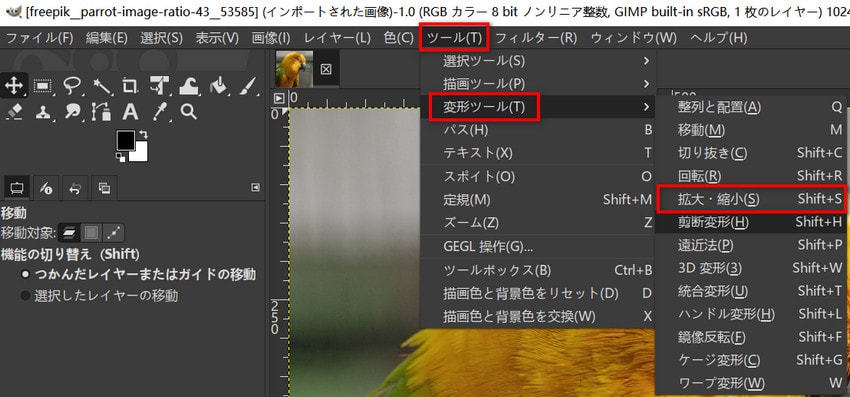The height and width of the screenshot is (397, 850).
Task: Select the Color Picker eyedropper tool
Action: 159,112
